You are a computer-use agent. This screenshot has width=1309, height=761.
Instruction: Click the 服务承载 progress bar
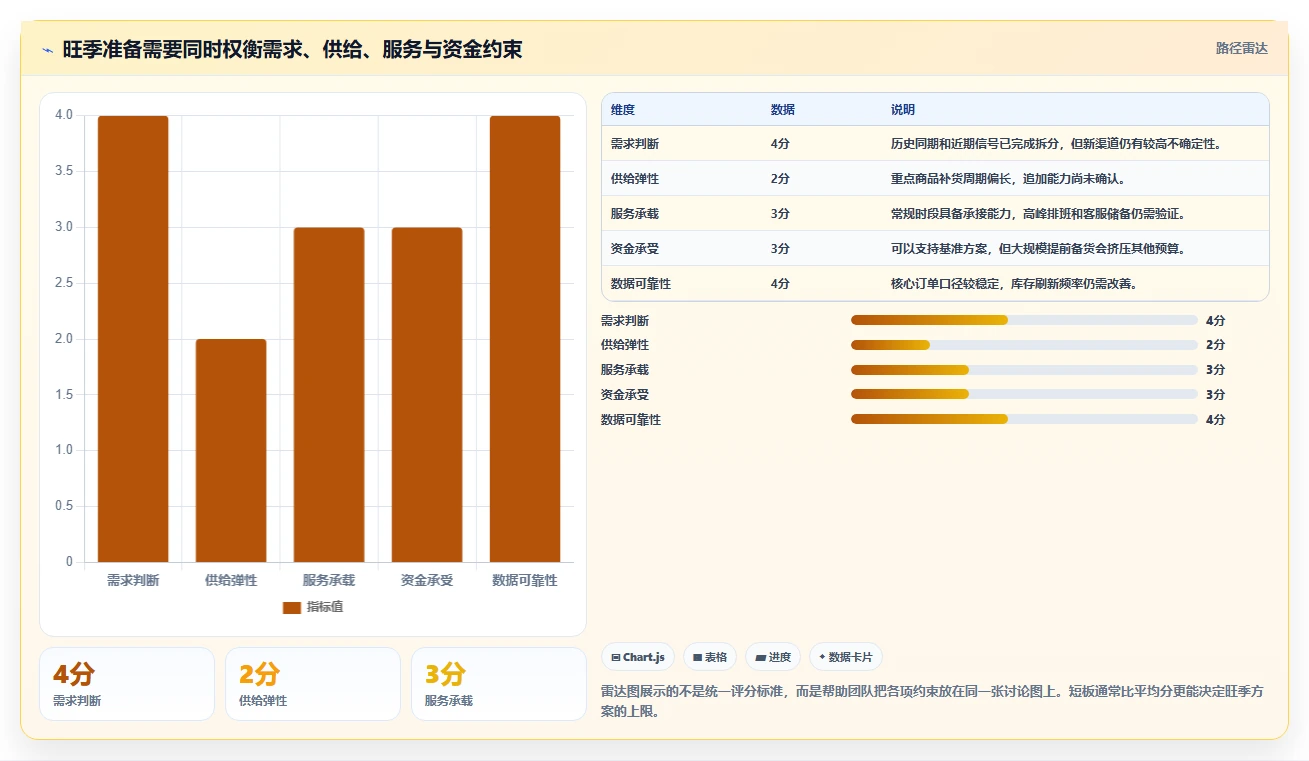[x=1024, y=370]
